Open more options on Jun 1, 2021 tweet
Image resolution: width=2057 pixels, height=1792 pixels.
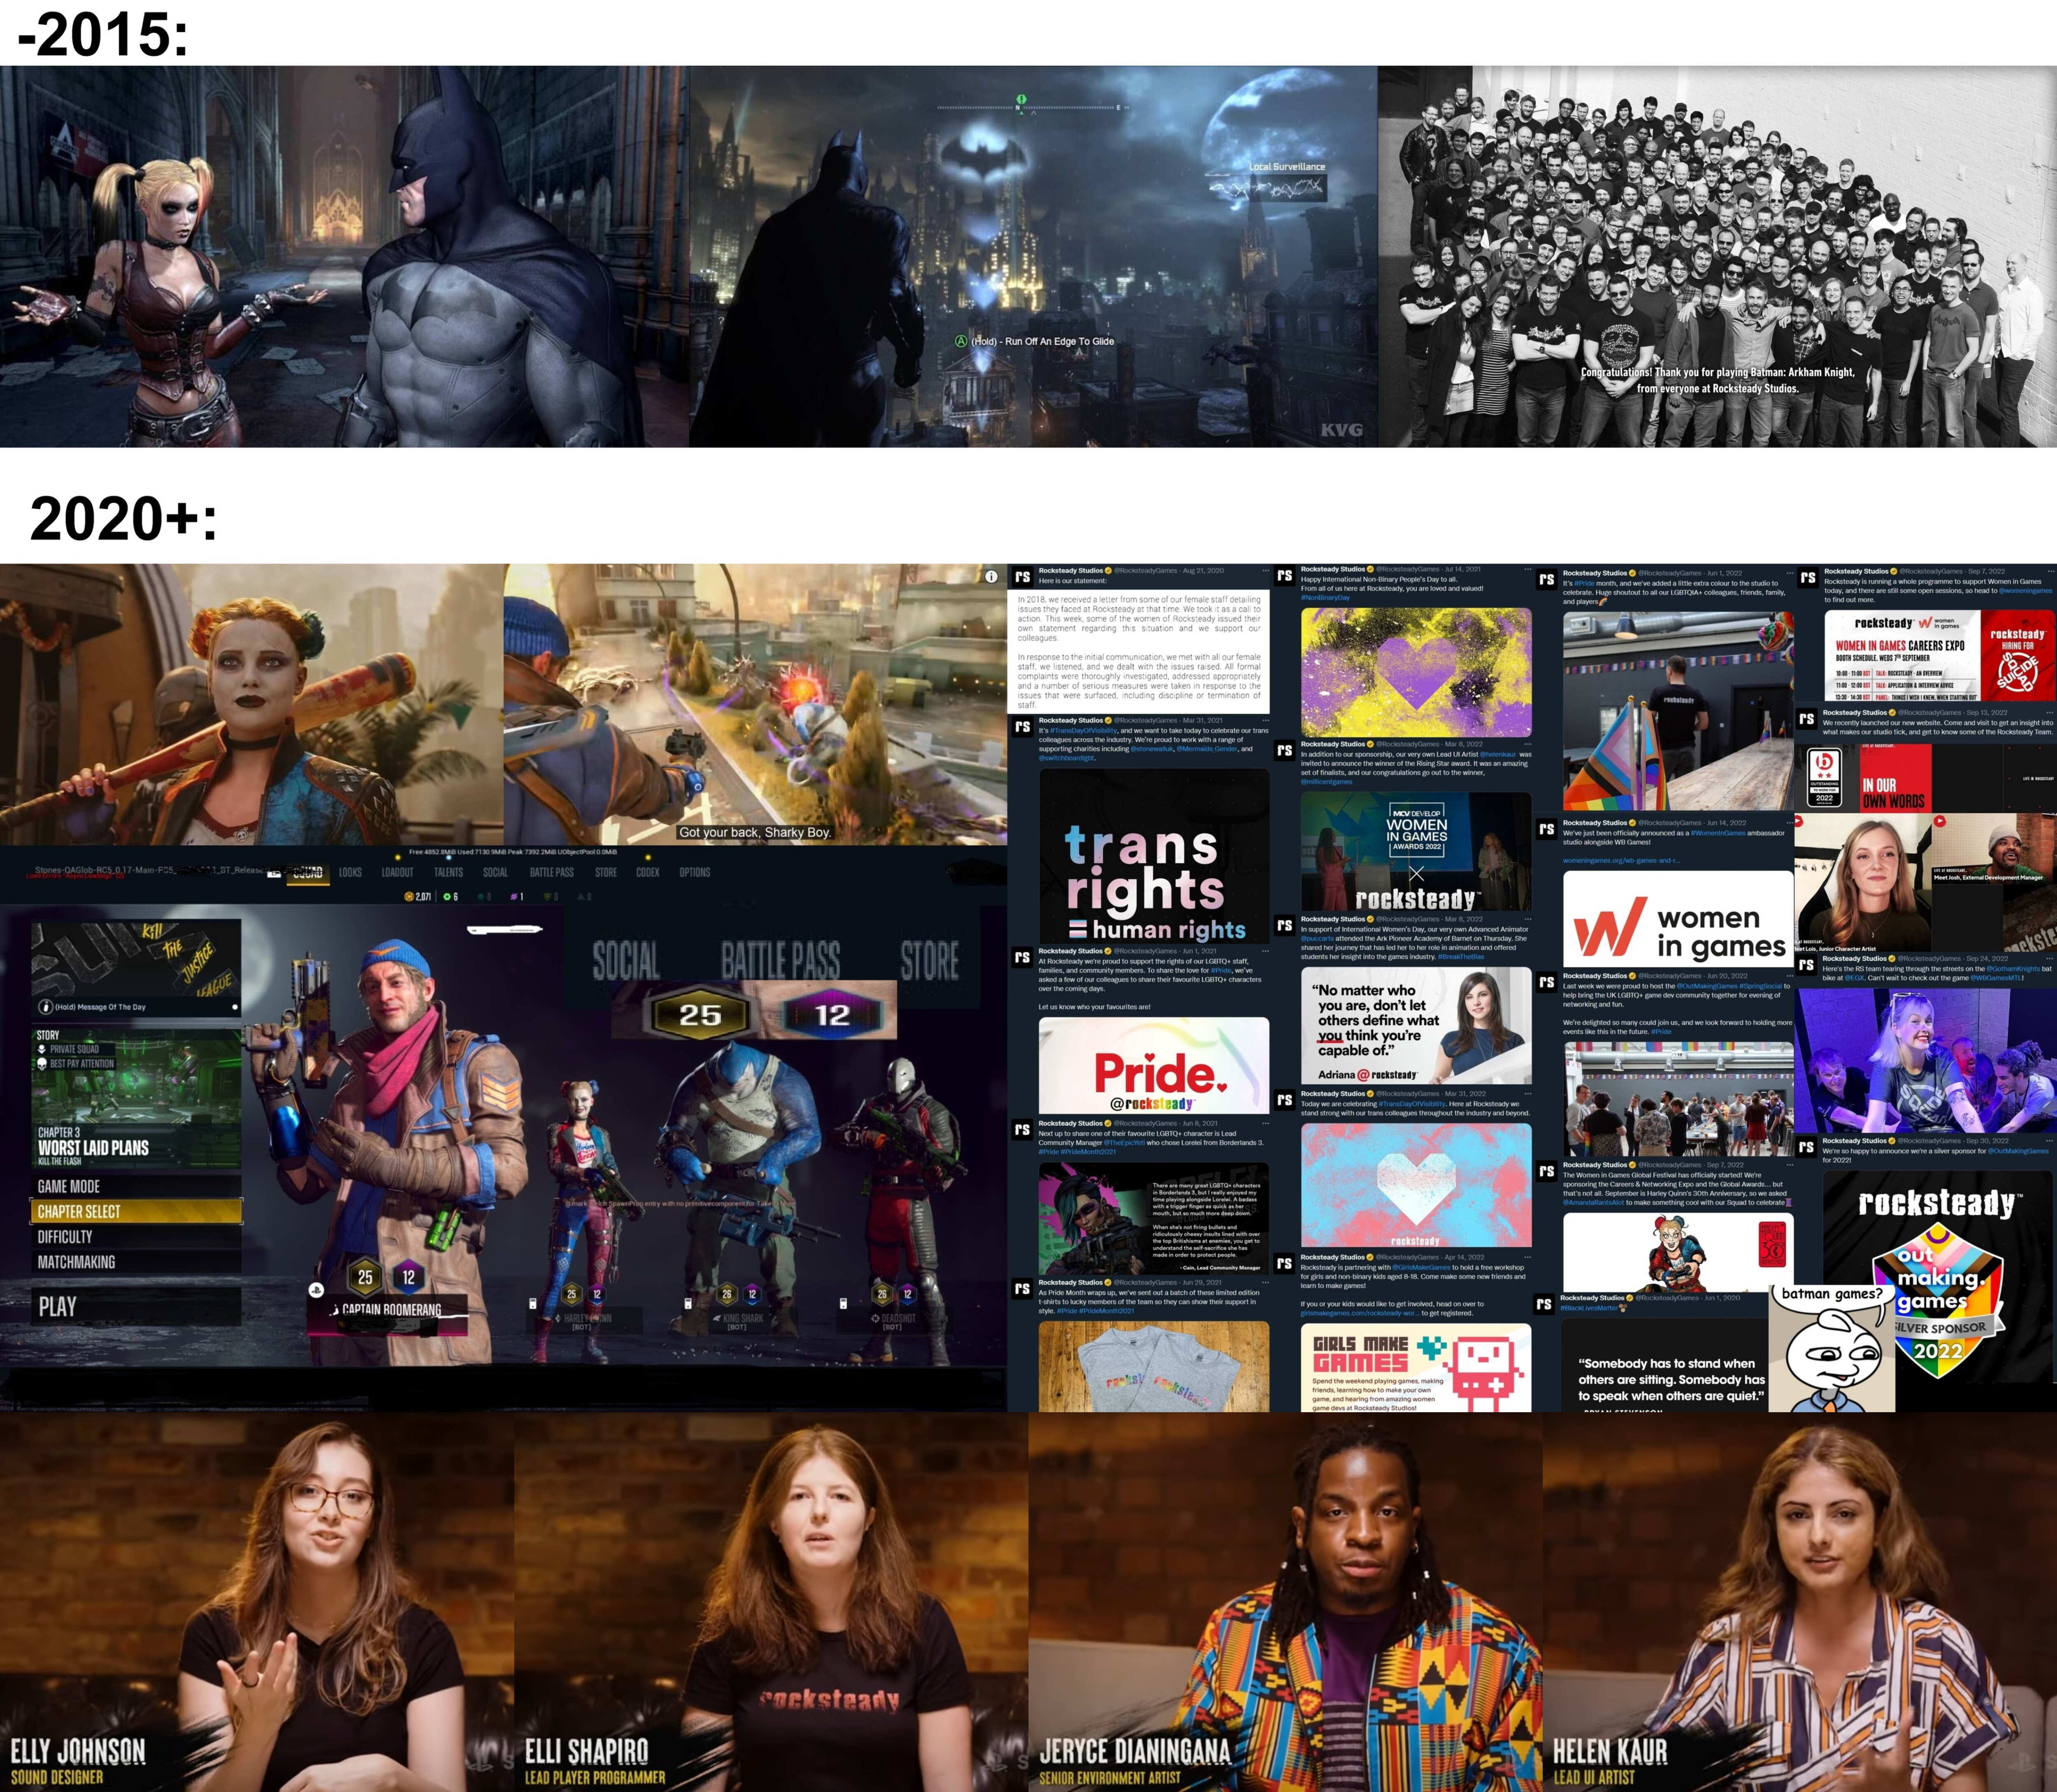coord(1265,951)
